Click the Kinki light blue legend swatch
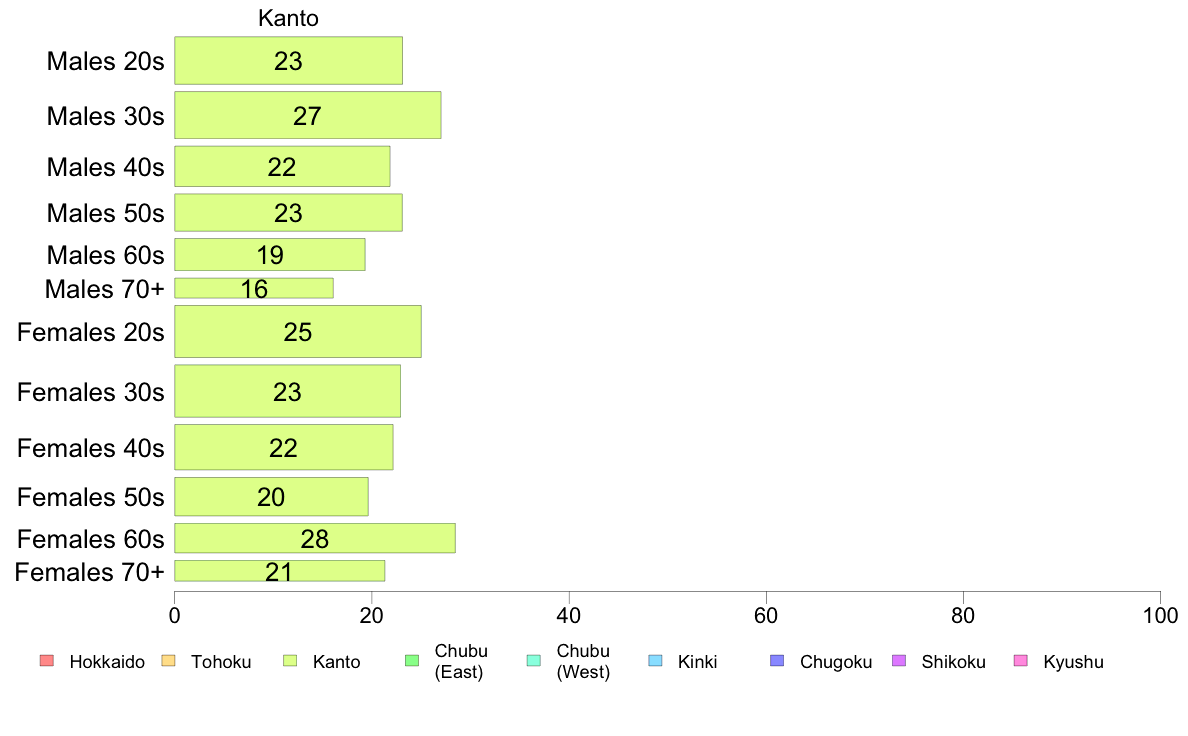The image size is (1188, 736). click(655, 661)
